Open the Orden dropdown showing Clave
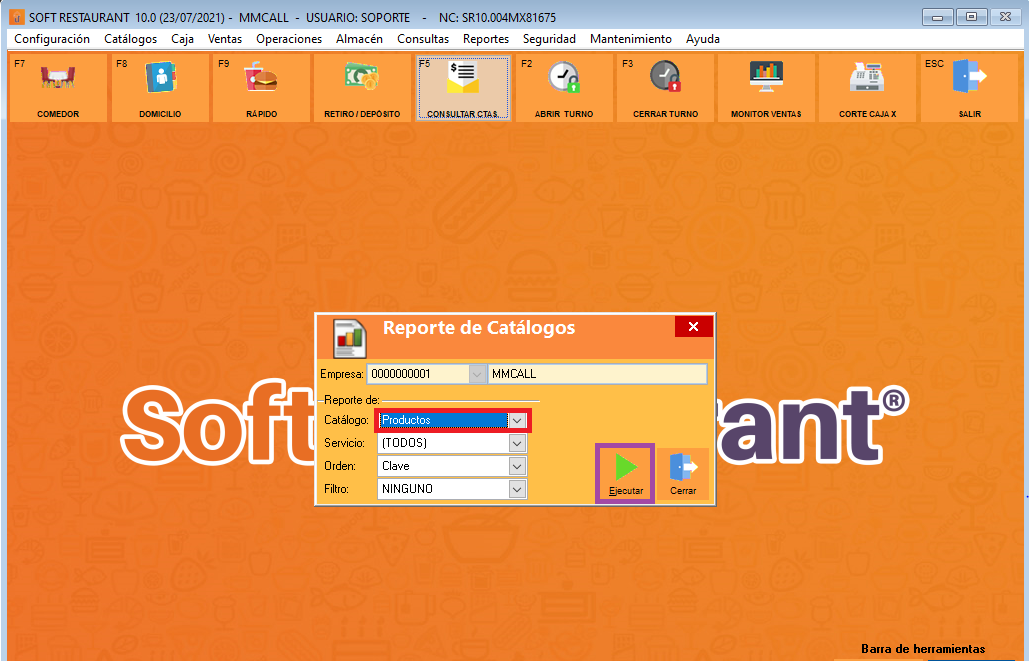 (x=517, y=466)
